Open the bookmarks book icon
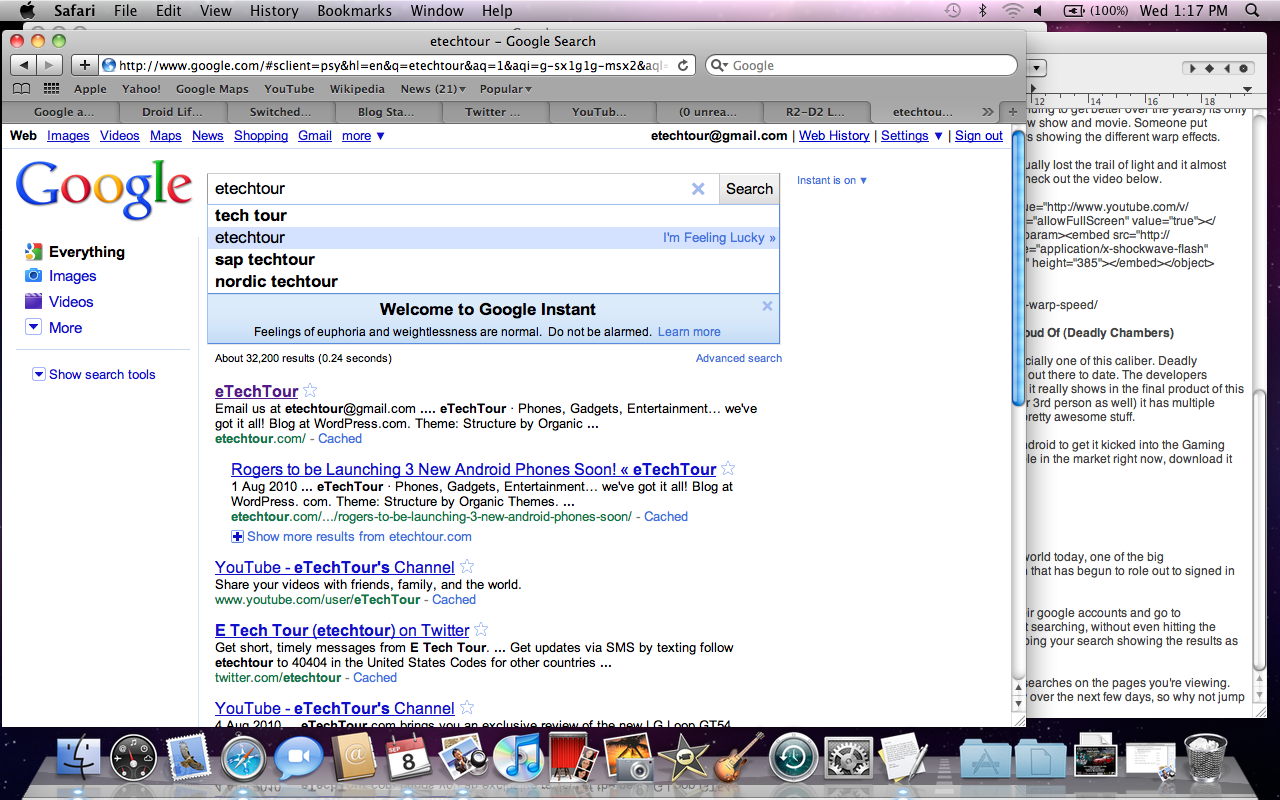Screen dimensions: 1280x800 pyautogui.click(x=20, y=88)
